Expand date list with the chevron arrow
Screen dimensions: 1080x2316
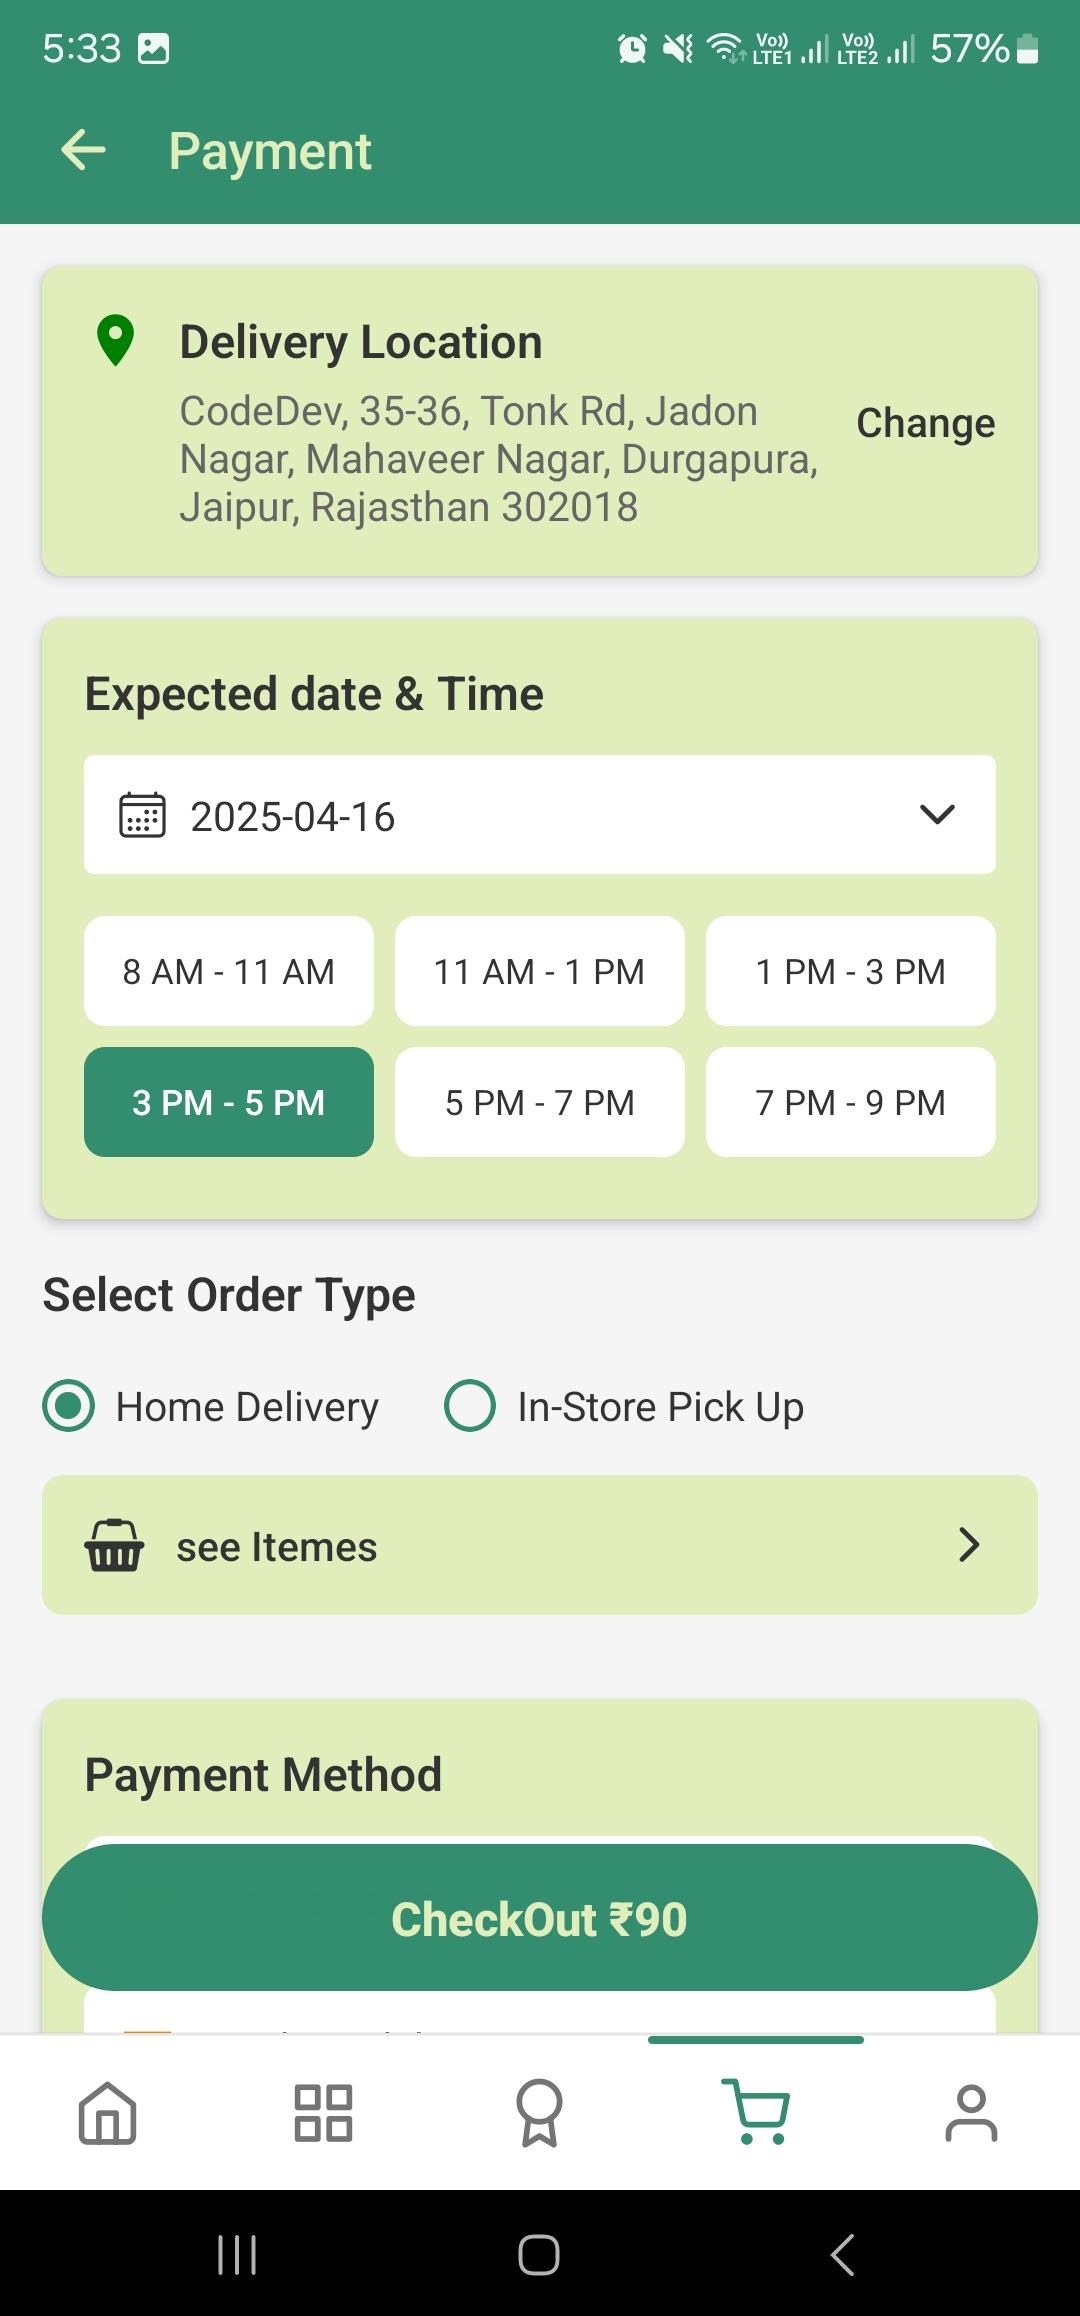coord(937,815)
